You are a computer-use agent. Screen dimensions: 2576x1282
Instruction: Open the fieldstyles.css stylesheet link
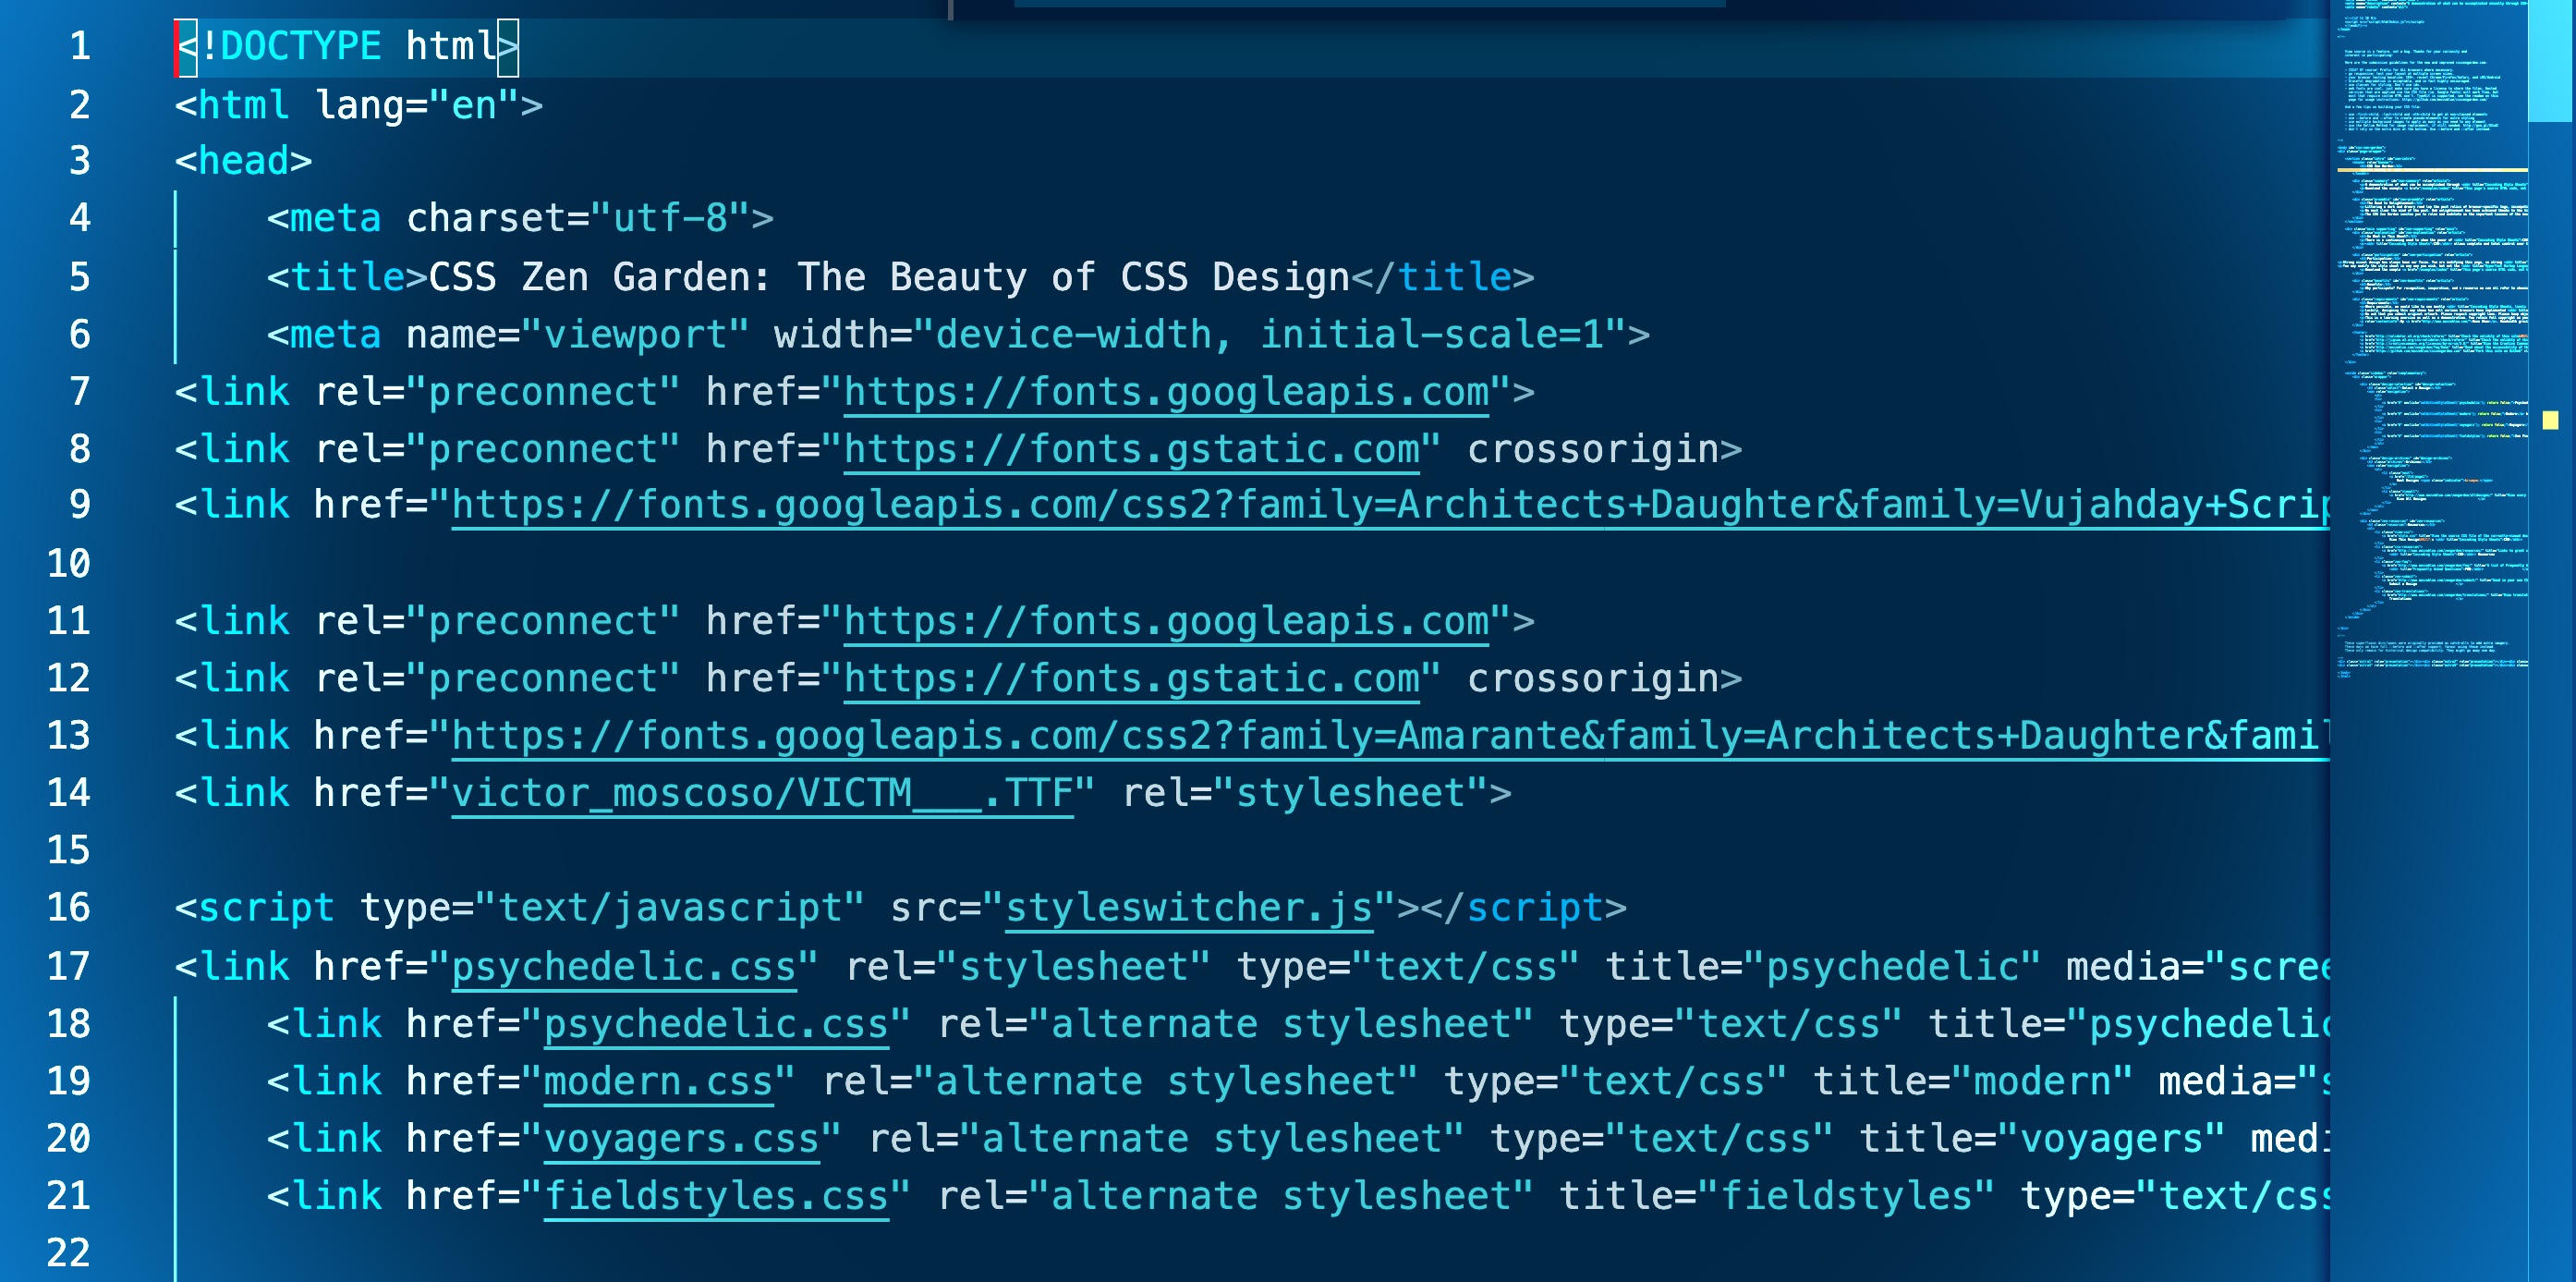point(716,1196)
